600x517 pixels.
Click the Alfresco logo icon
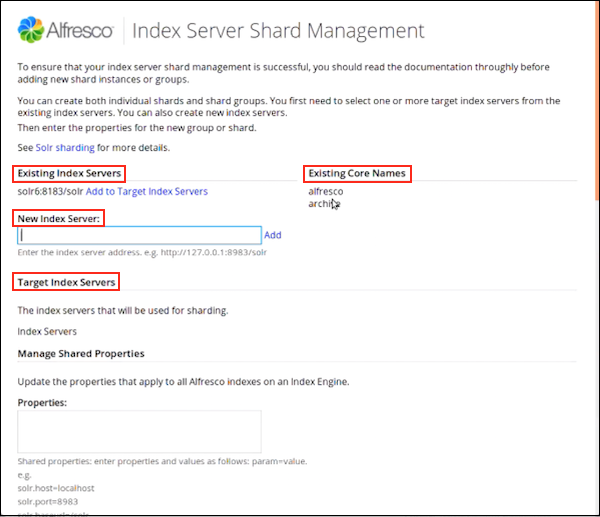click(x=30, y=30)
